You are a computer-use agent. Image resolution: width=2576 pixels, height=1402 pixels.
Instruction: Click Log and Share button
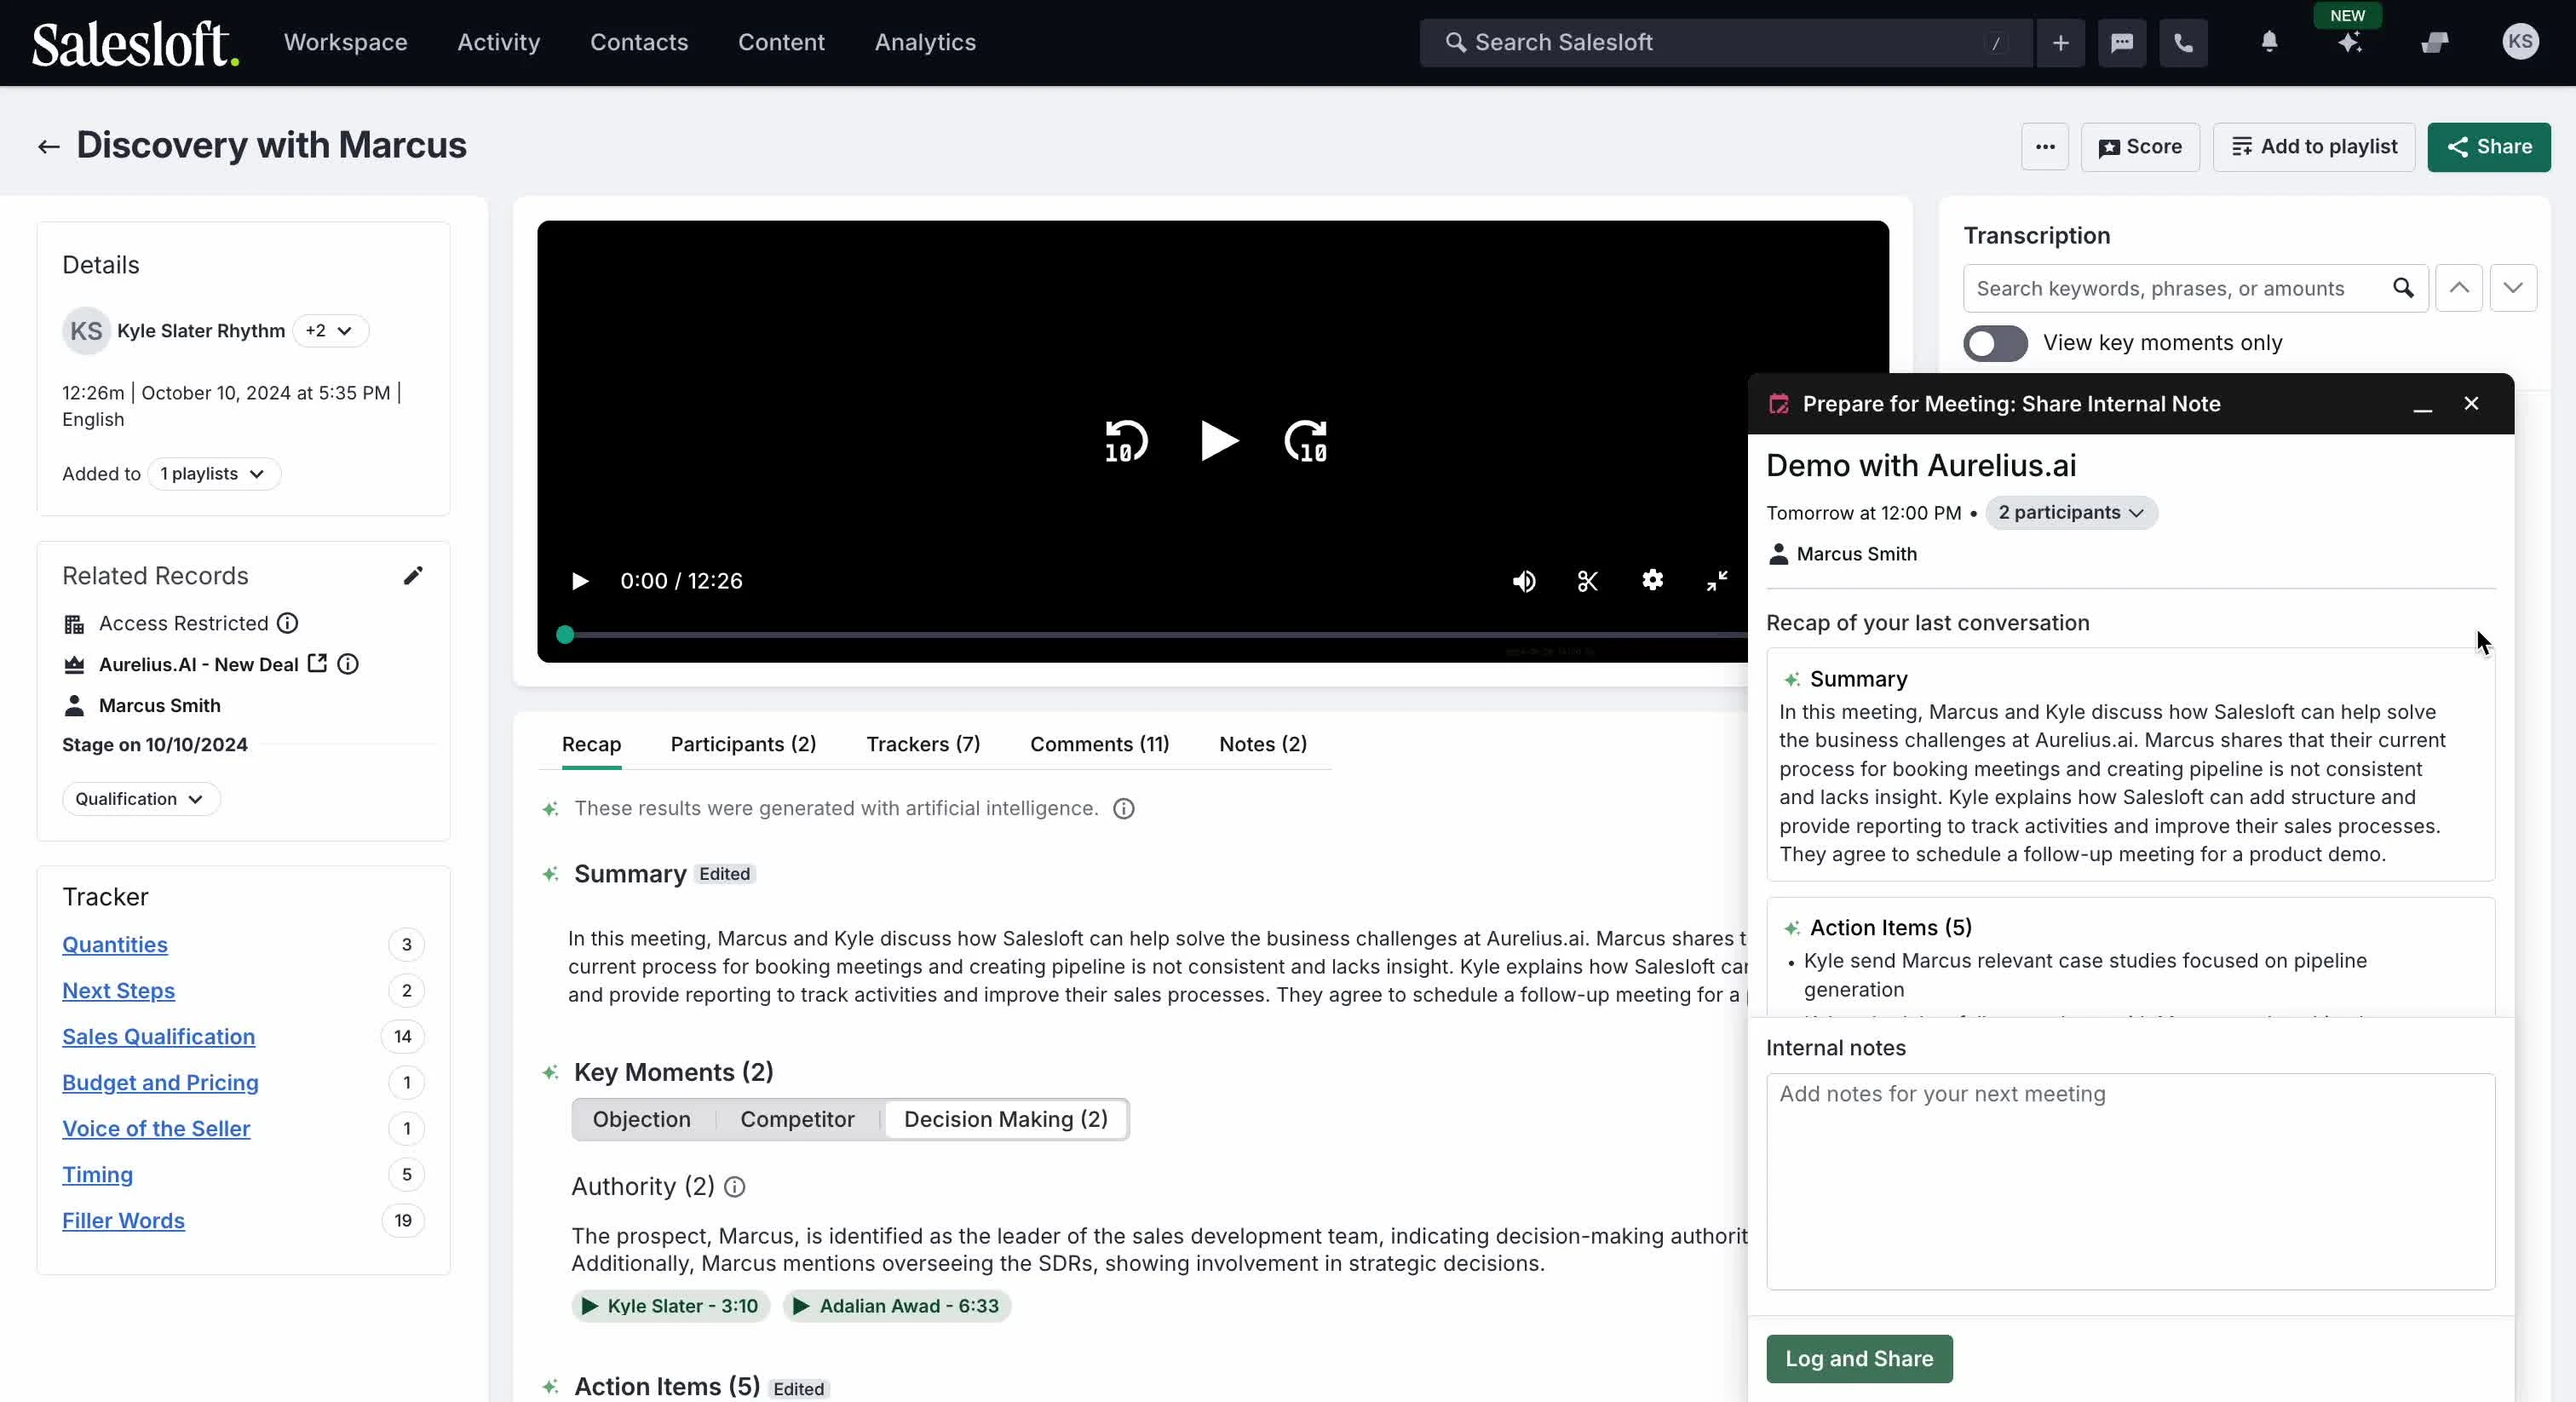coord(1859,1358)
